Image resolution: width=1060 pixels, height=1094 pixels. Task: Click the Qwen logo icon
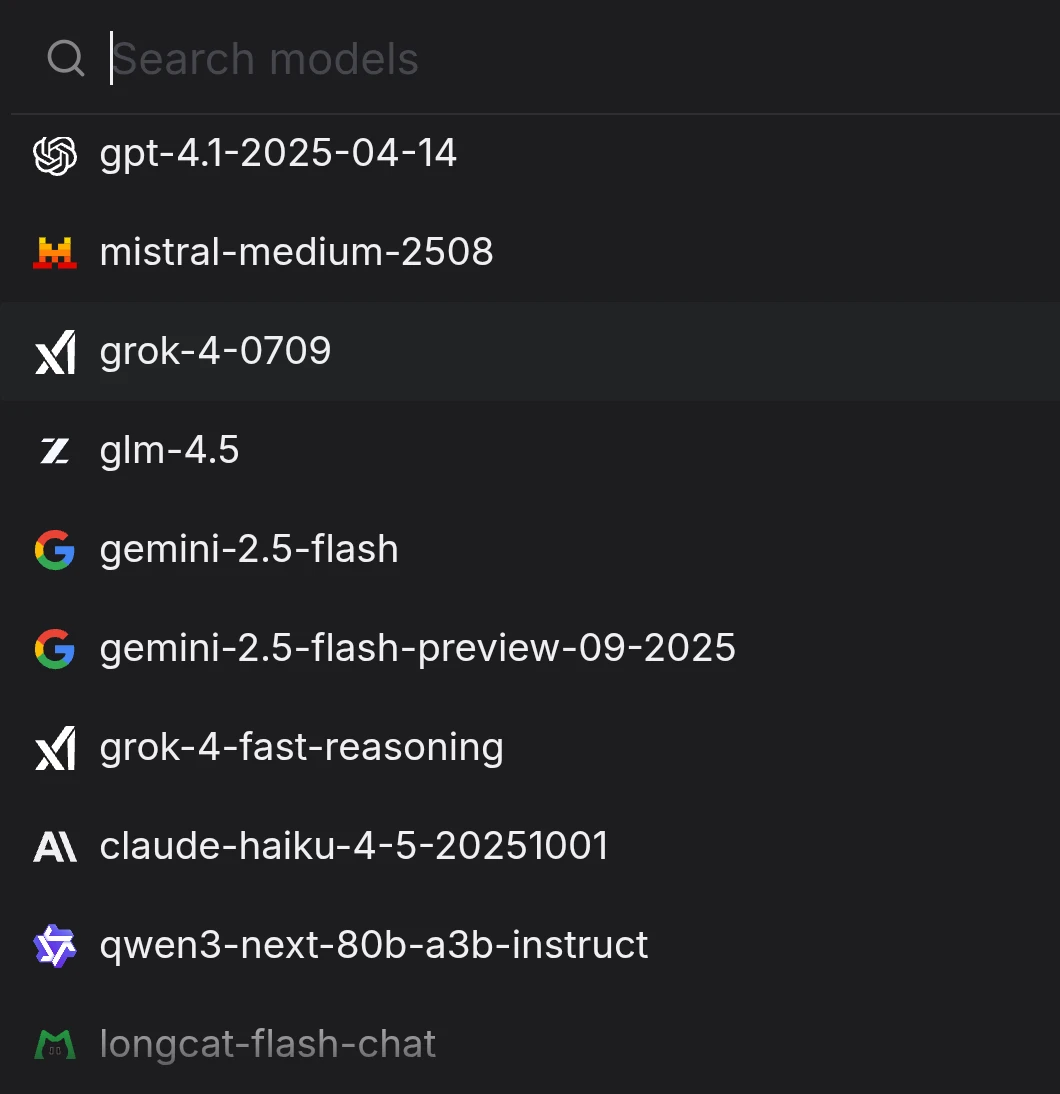[x=55, y=946]
